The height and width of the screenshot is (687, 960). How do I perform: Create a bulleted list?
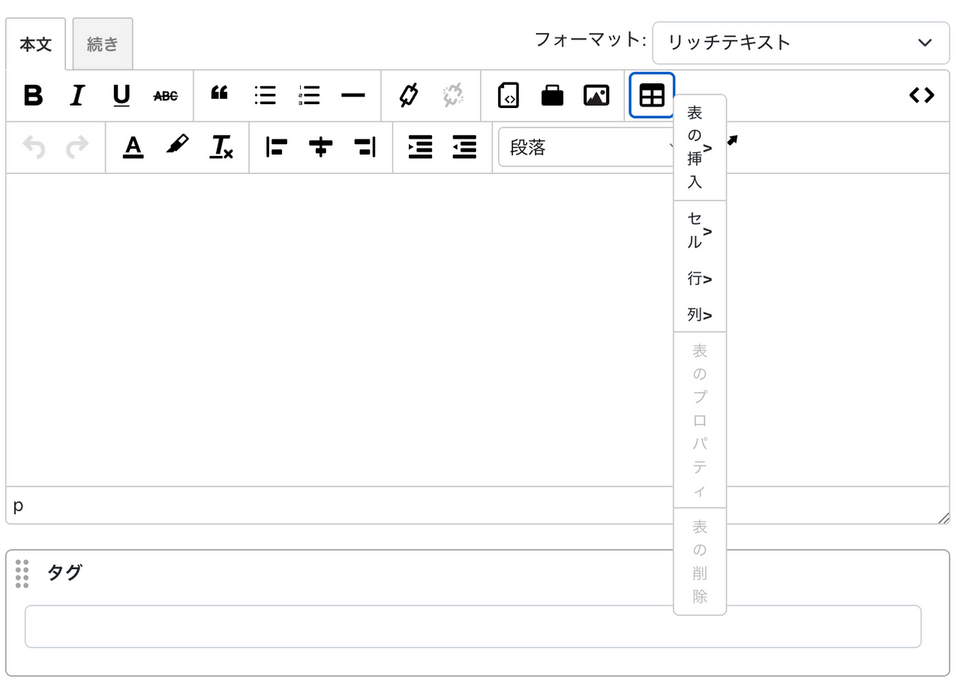[x=264, y=96]
